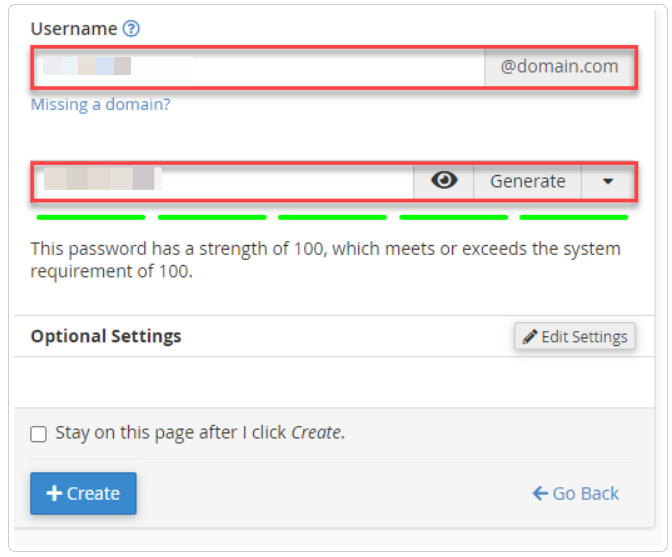Click the @domain.com domain suffix box
The image size is (672, 557).
point(559,67)
